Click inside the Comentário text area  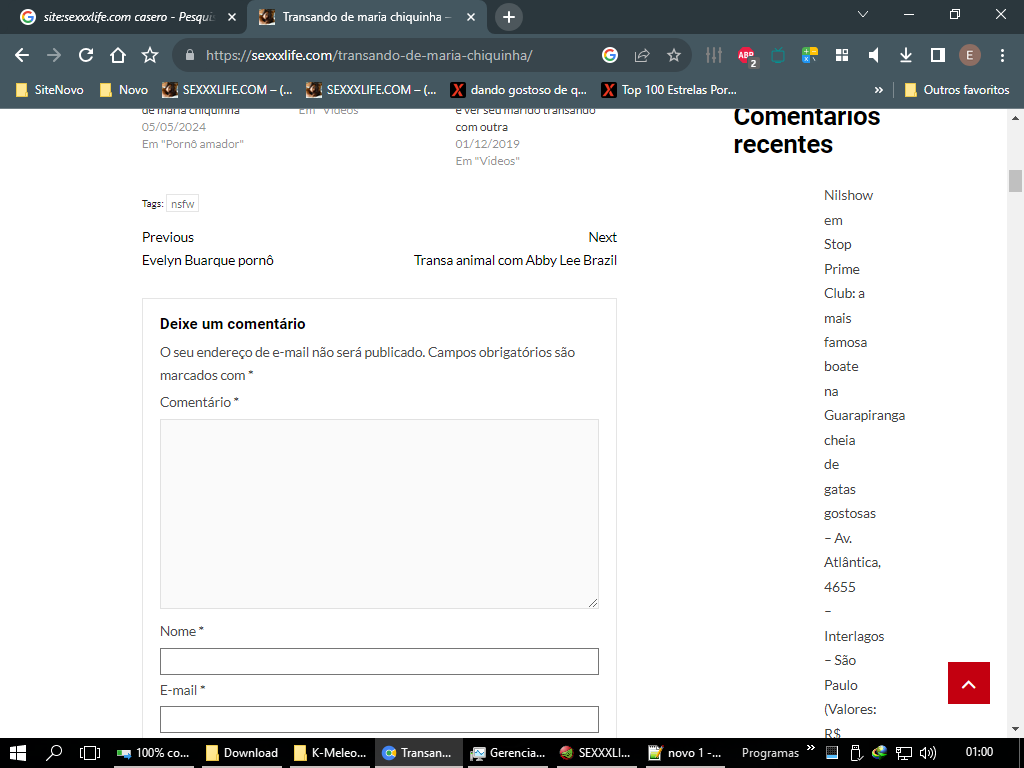[379, 513]
